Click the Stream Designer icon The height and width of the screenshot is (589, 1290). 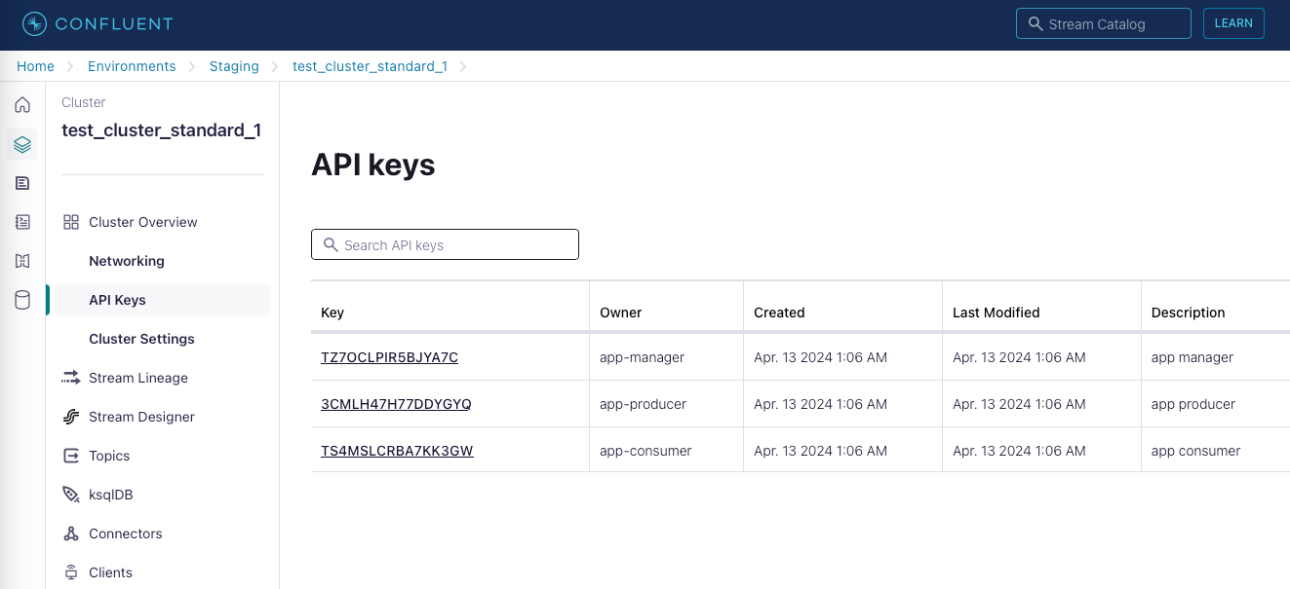point(71,417)
